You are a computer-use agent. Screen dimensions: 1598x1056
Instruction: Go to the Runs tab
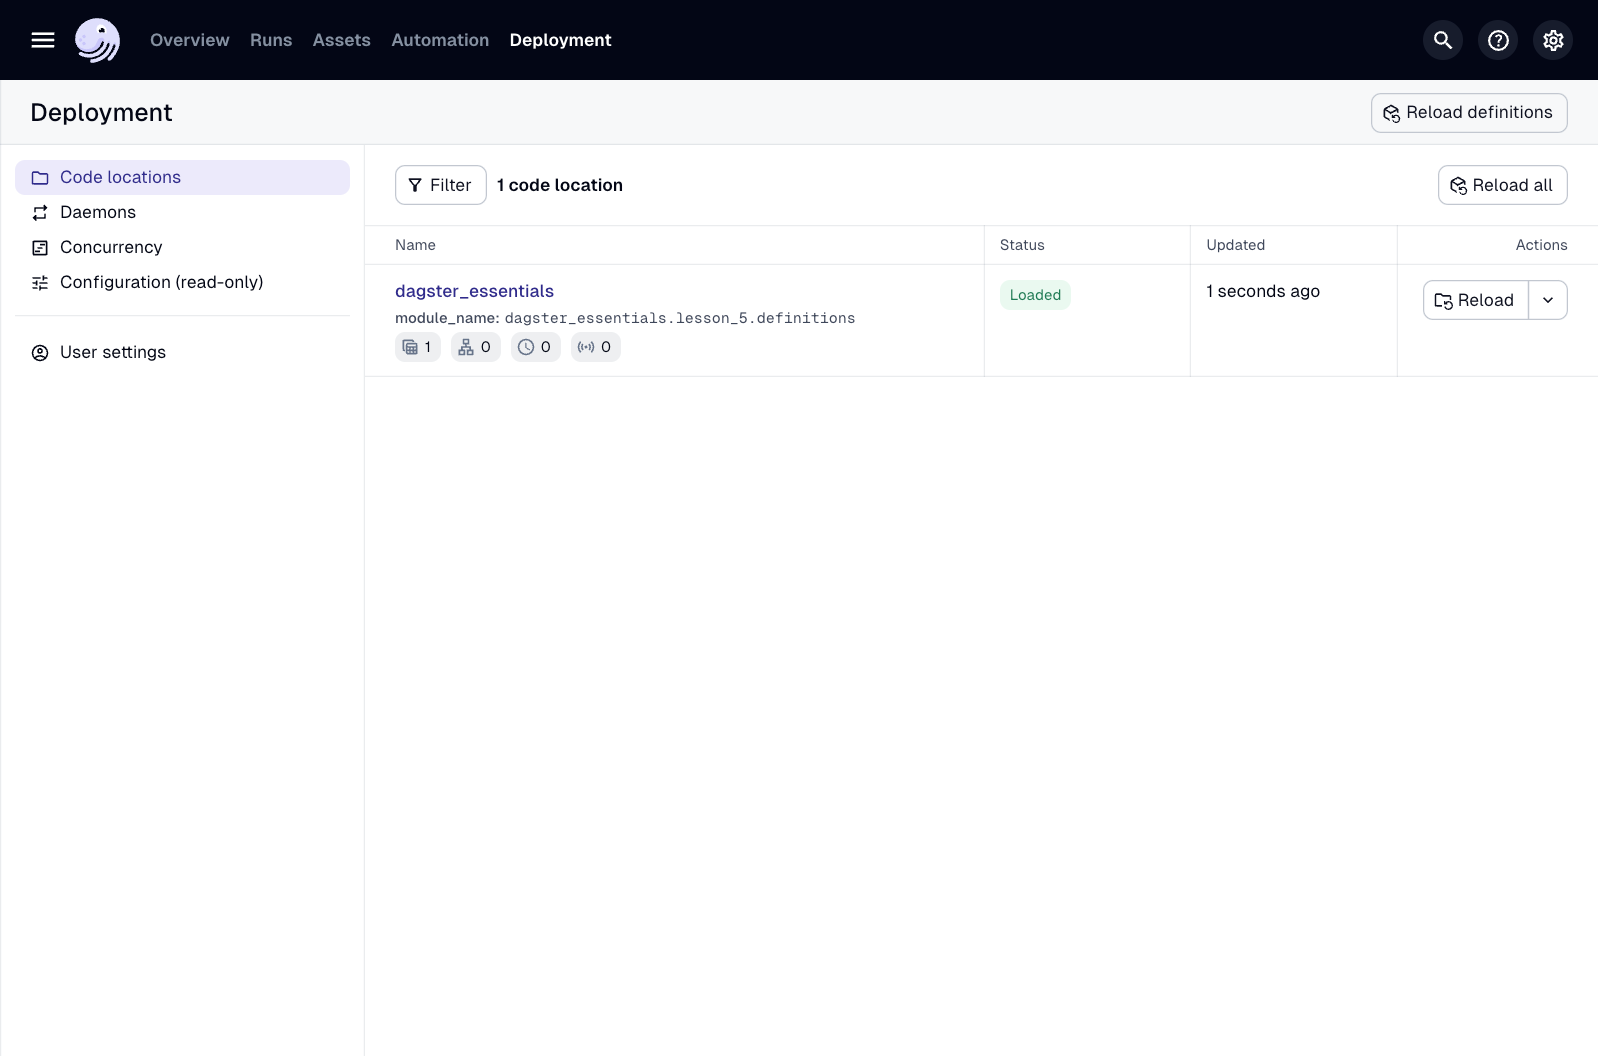pyautogui.click(x=271, y=40)
